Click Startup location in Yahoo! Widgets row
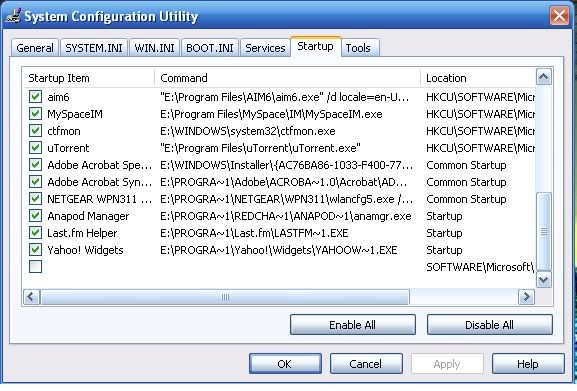577x391 pixels. click(x=444, y=250)
